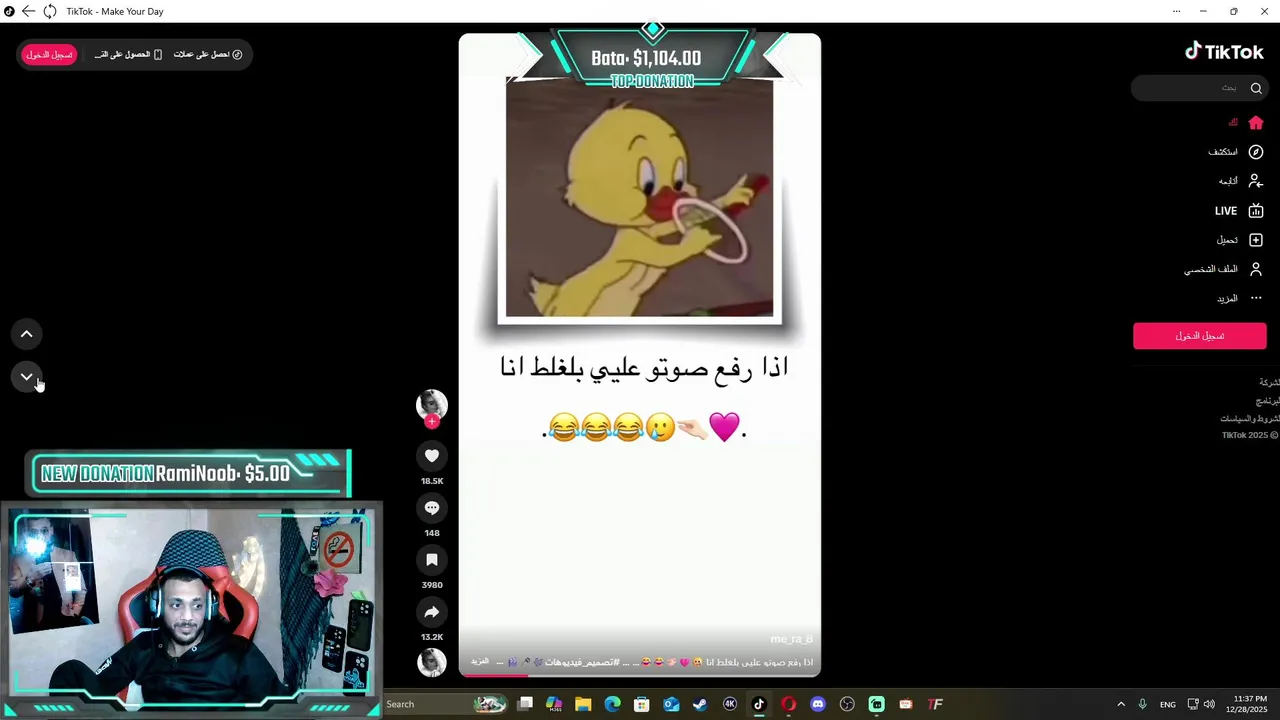This screenshot has height=720, width=1280.
Task: Seek using the video progress bar
Action: (640, 675)
